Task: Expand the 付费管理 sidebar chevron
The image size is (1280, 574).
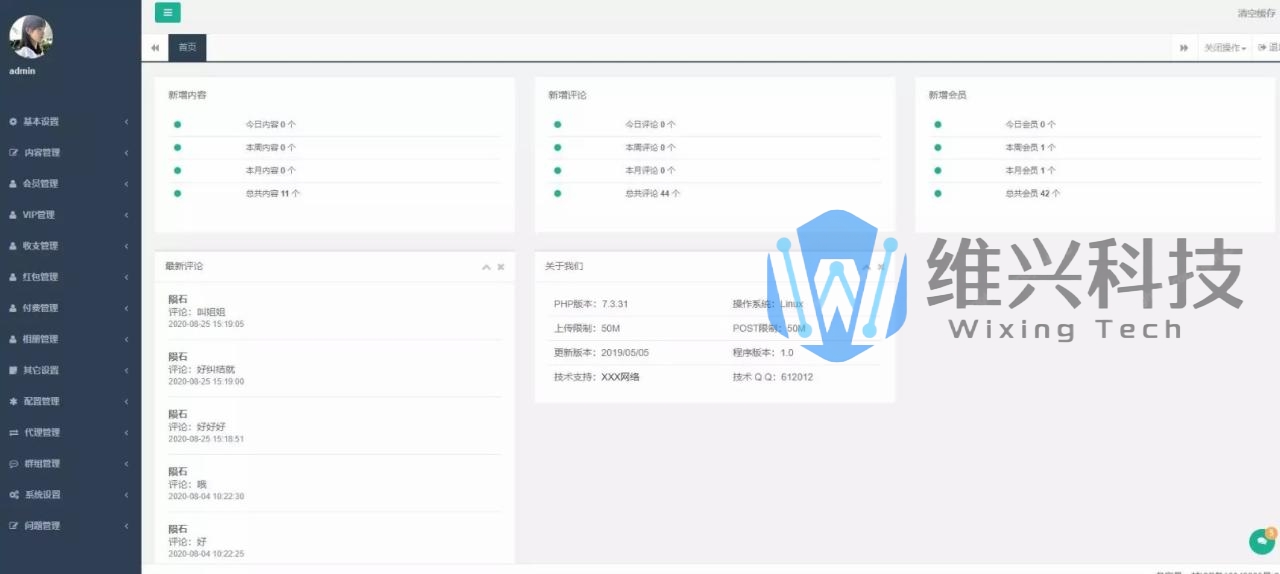Action: click(x=127, y=308)
